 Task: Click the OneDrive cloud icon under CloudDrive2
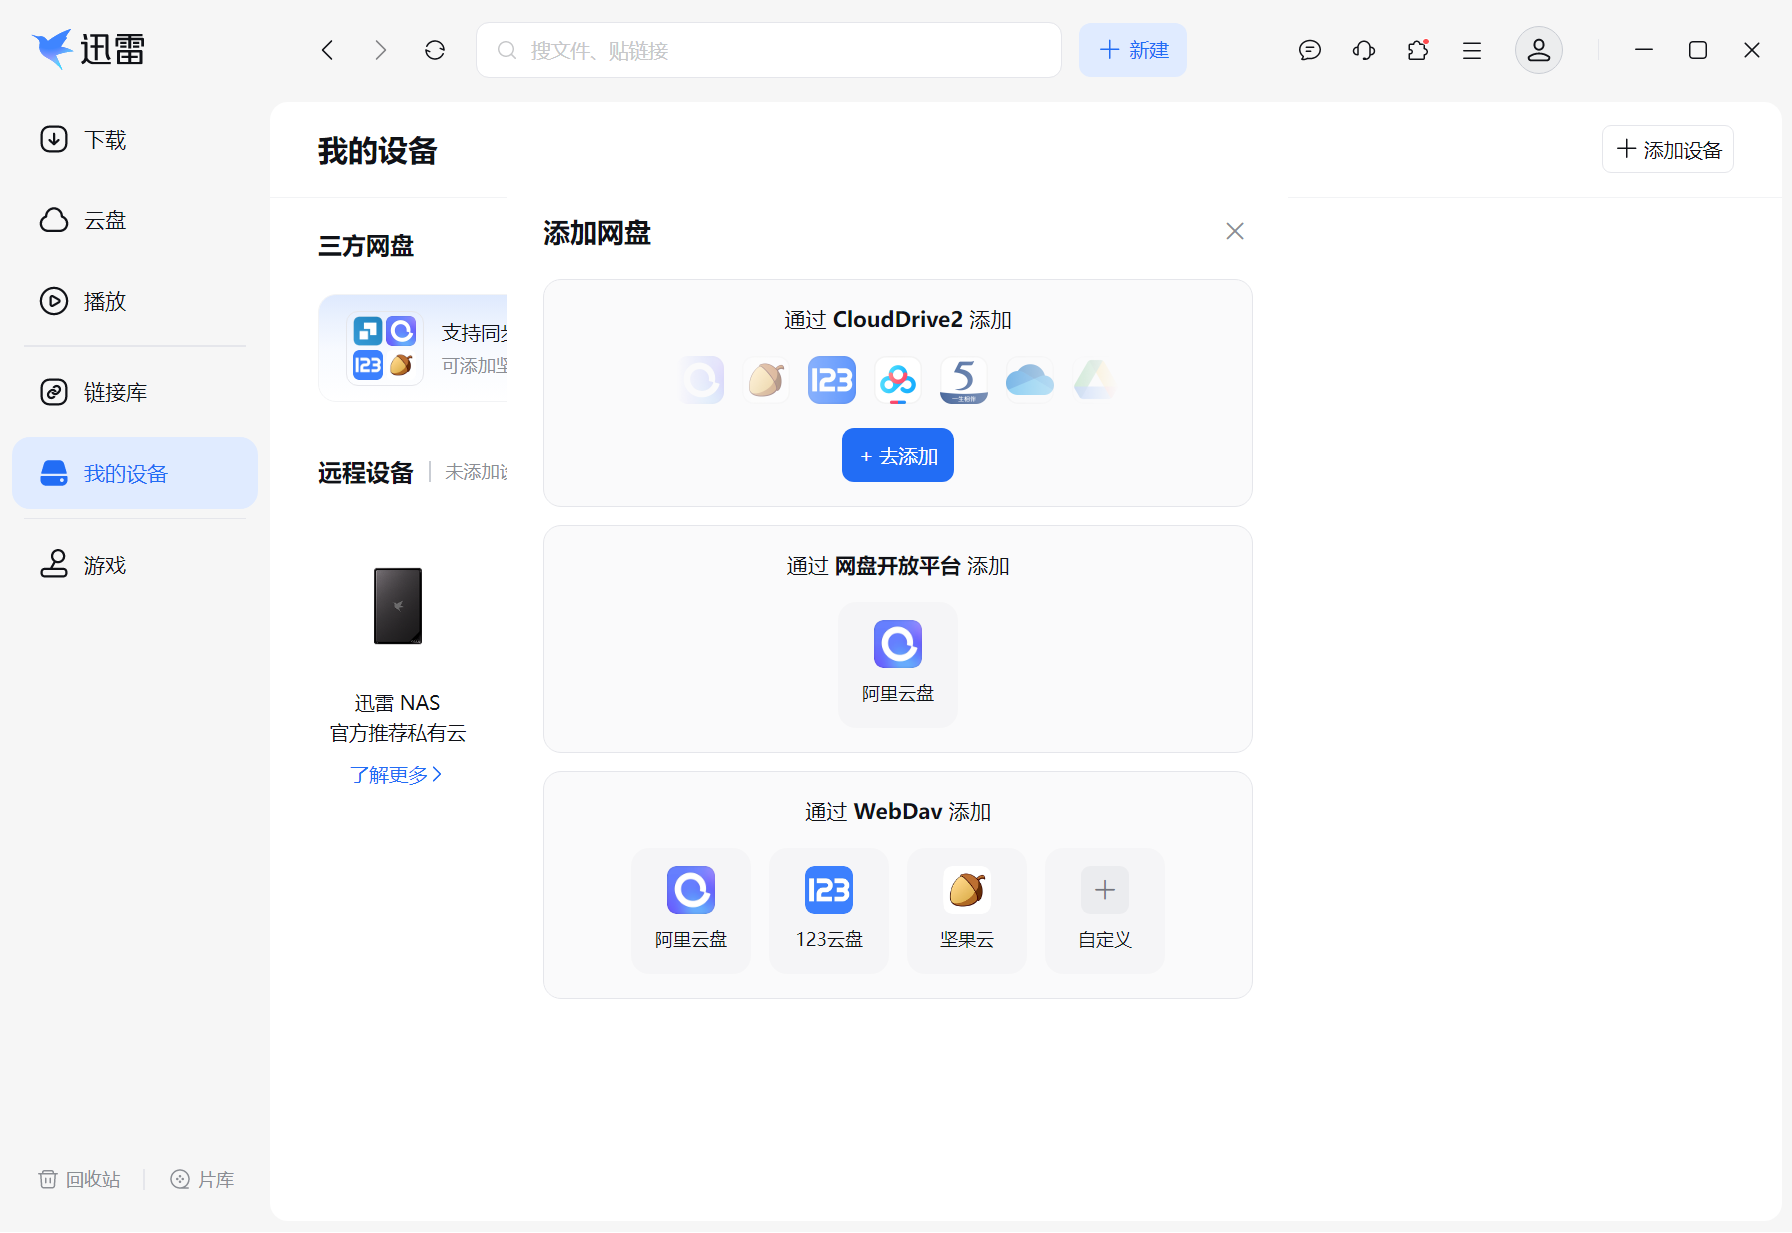coord(1030,380)
